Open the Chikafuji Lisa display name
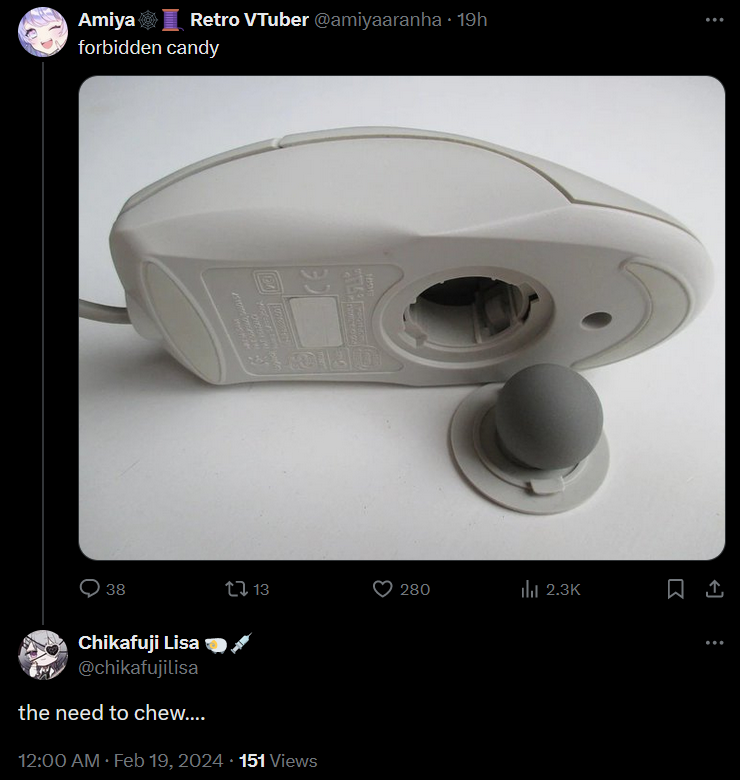 [138, 643]
